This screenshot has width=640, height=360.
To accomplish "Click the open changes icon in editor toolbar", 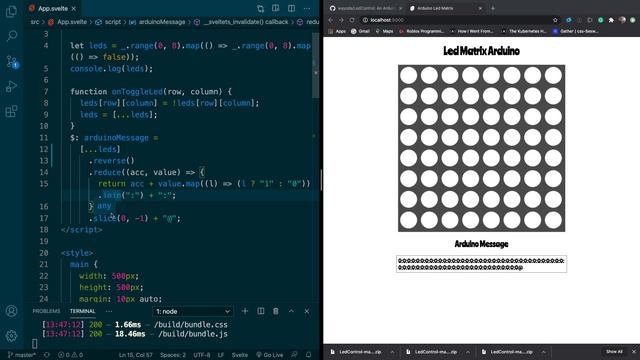I will pyautogui.click(x=260, y=8).
